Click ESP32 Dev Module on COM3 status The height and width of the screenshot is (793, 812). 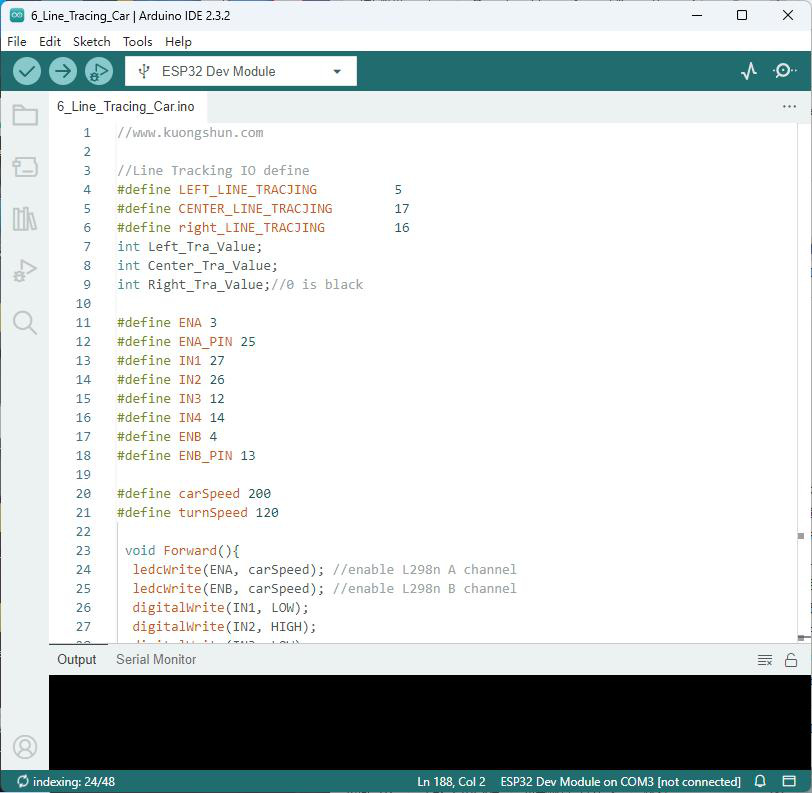[620, 782]
